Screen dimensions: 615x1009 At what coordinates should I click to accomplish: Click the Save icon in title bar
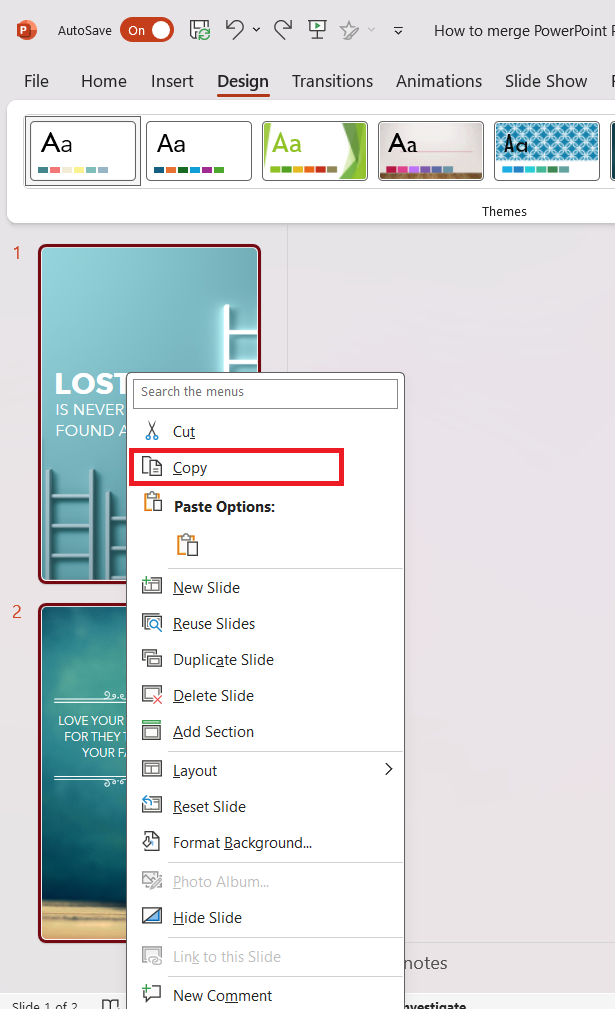click(x=200, y=30)
